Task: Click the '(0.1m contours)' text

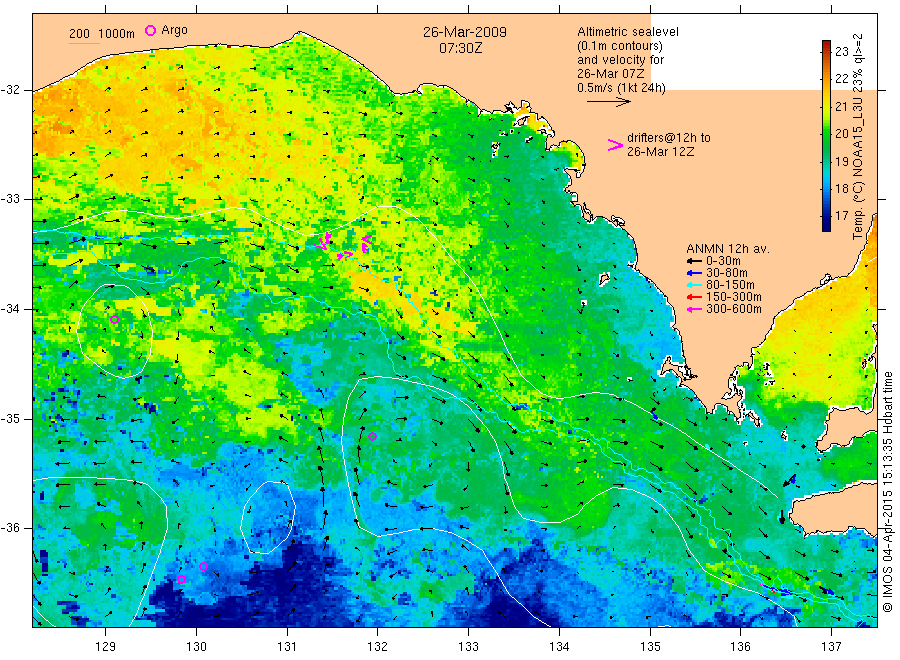Action: click(620, 46)
